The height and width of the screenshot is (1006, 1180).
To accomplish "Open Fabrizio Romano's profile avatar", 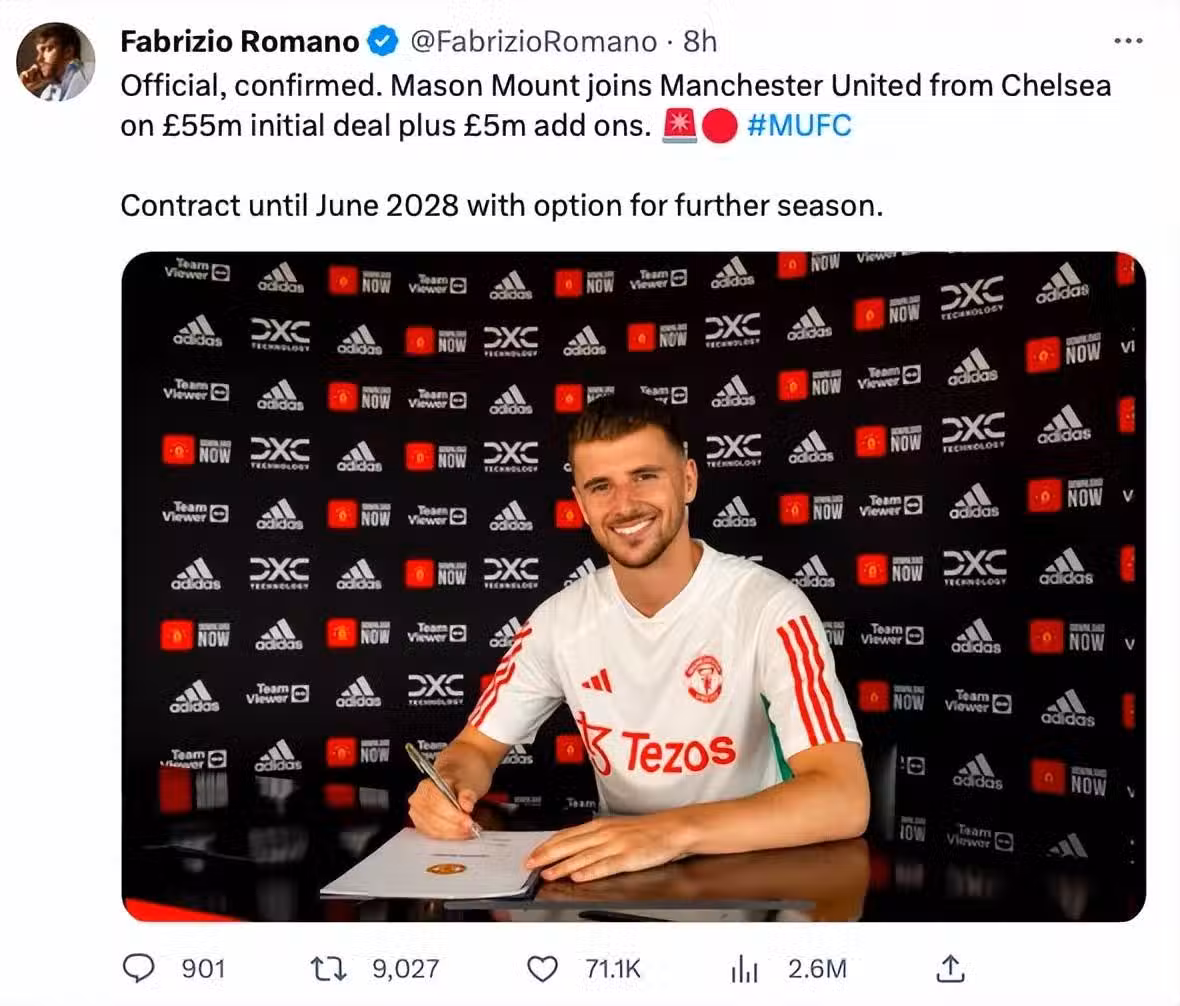I will [x=56, y=62].
